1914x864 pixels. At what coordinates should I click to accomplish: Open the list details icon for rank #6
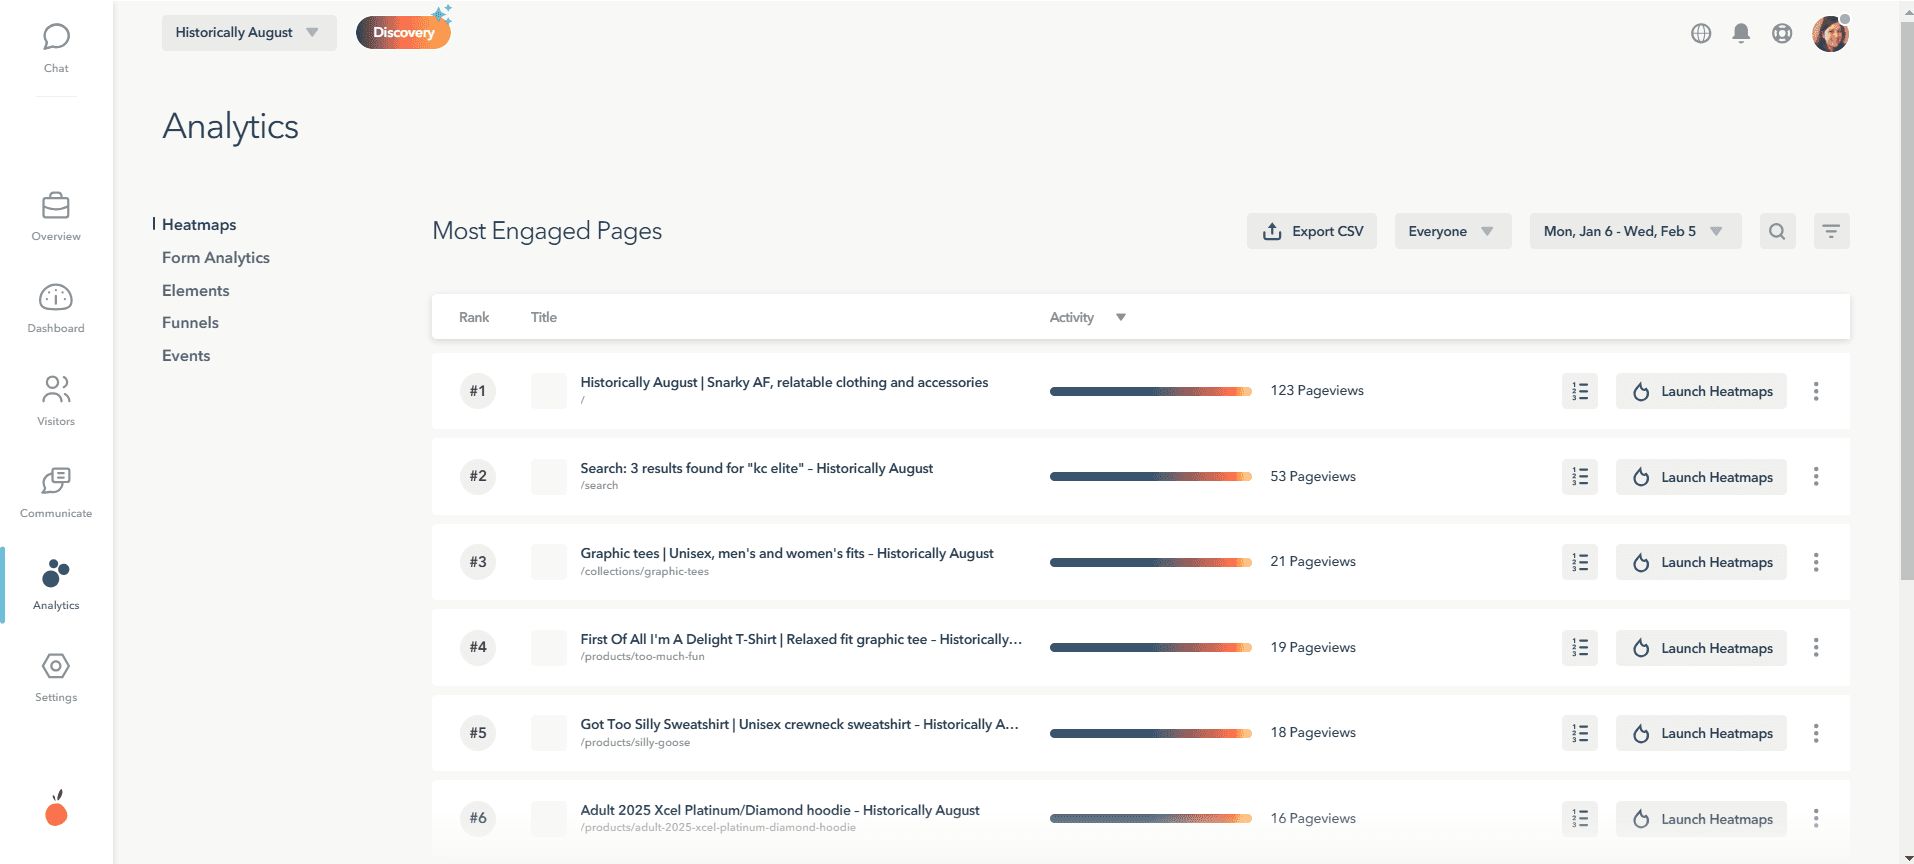click(1580, 819)
